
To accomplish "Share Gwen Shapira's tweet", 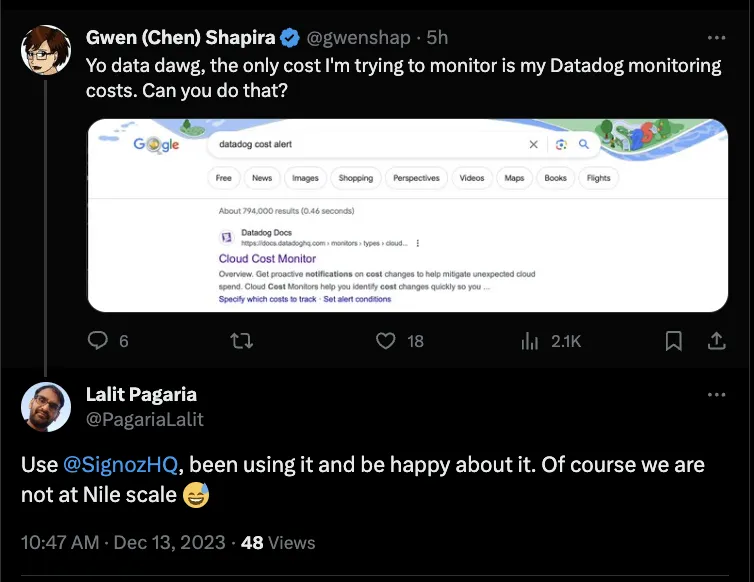I will point(716,341).
